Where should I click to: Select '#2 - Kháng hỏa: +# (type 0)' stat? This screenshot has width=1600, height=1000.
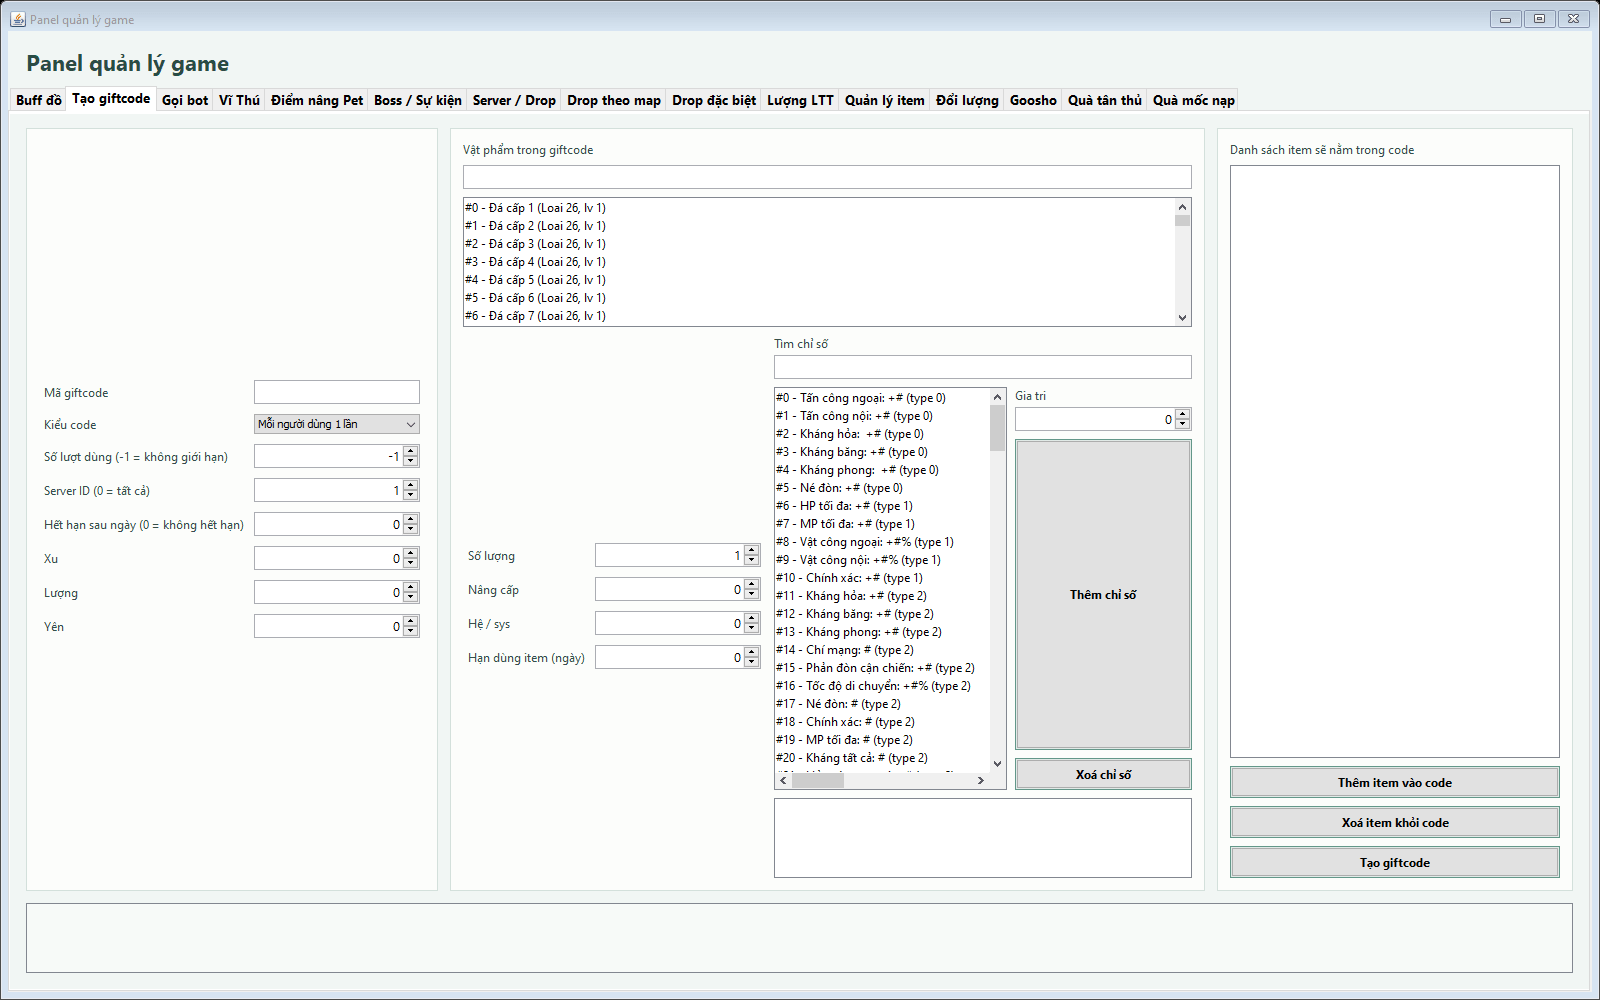pyautogui.click(x=882, y=434)
